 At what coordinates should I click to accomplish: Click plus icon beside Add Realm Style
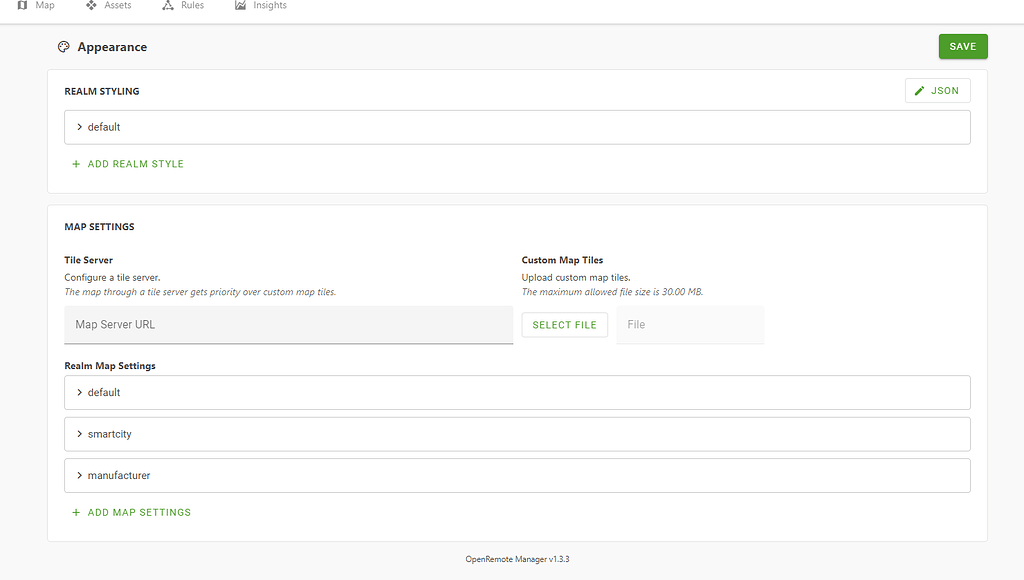76,164
